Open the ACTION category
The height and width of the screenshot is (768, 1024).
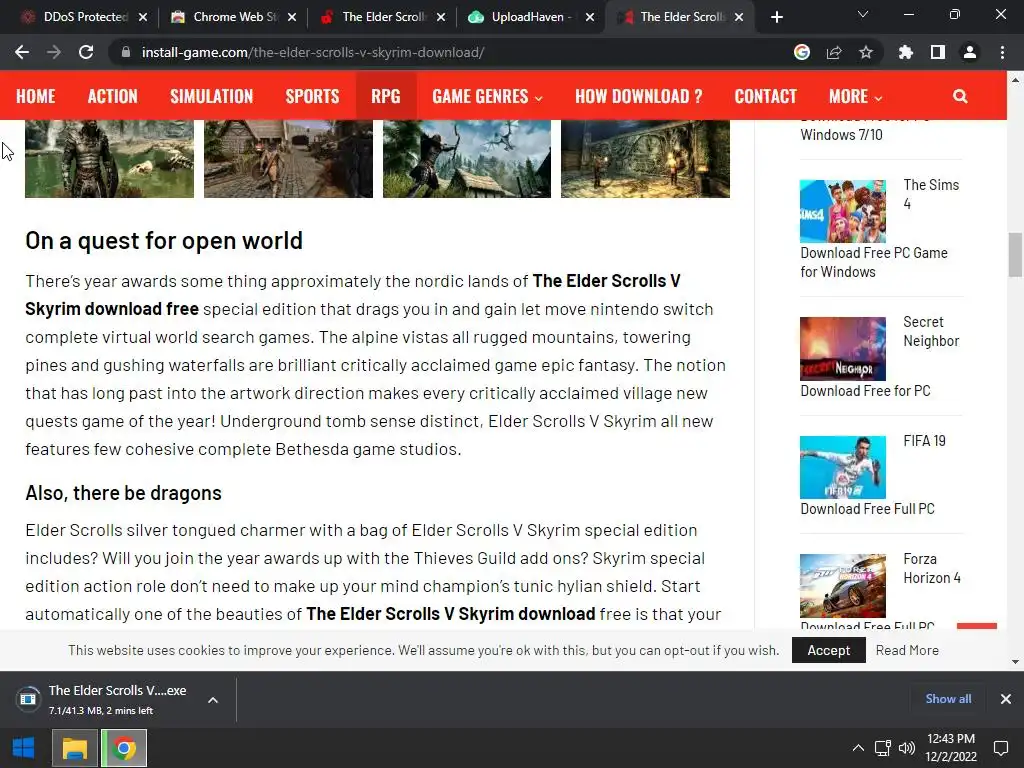point(113,97)
